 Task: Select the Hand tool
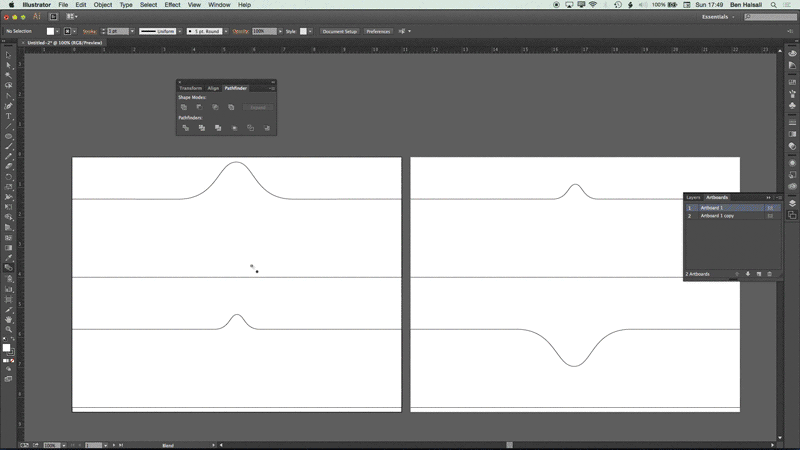[x=8, y=319]
